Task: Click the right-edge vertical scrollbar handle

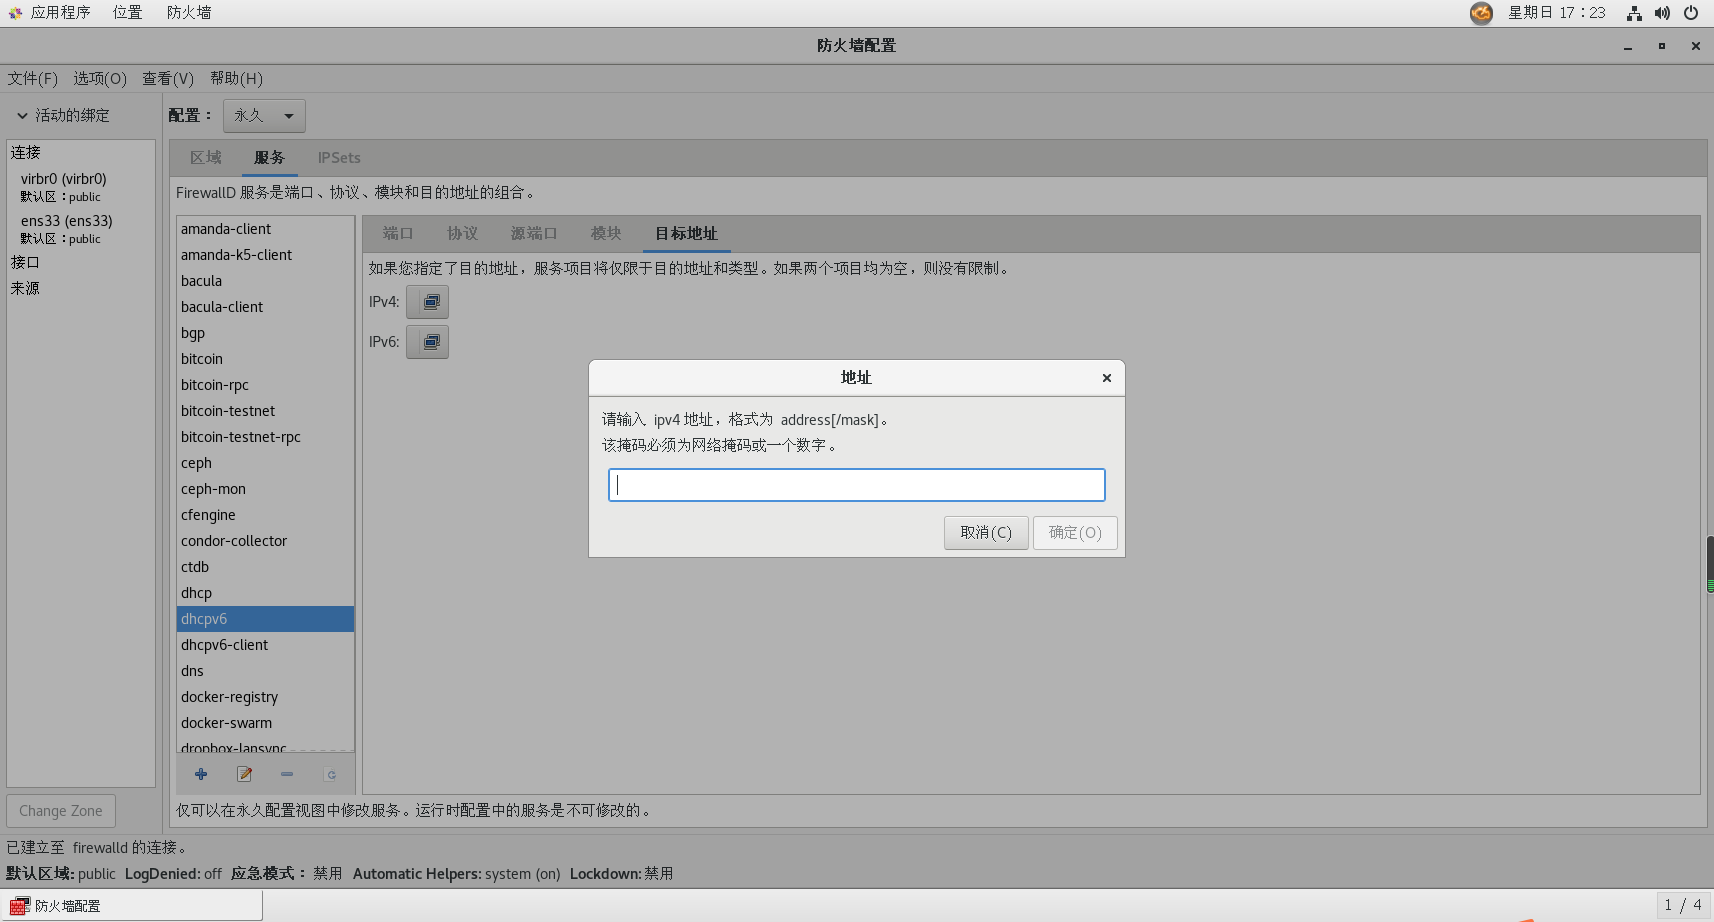Action: click(x=1710, y=565)
